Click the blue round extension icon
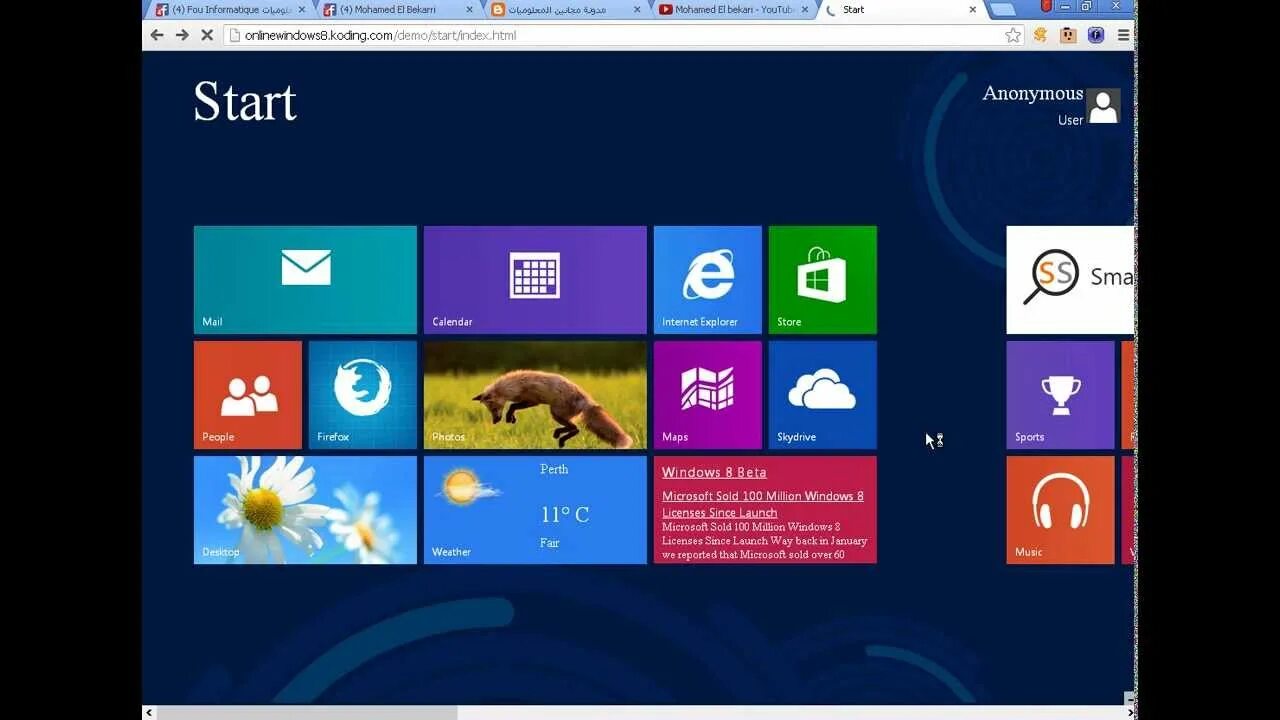Screen dimensions: 1280x720 (x=1096, y=35)
